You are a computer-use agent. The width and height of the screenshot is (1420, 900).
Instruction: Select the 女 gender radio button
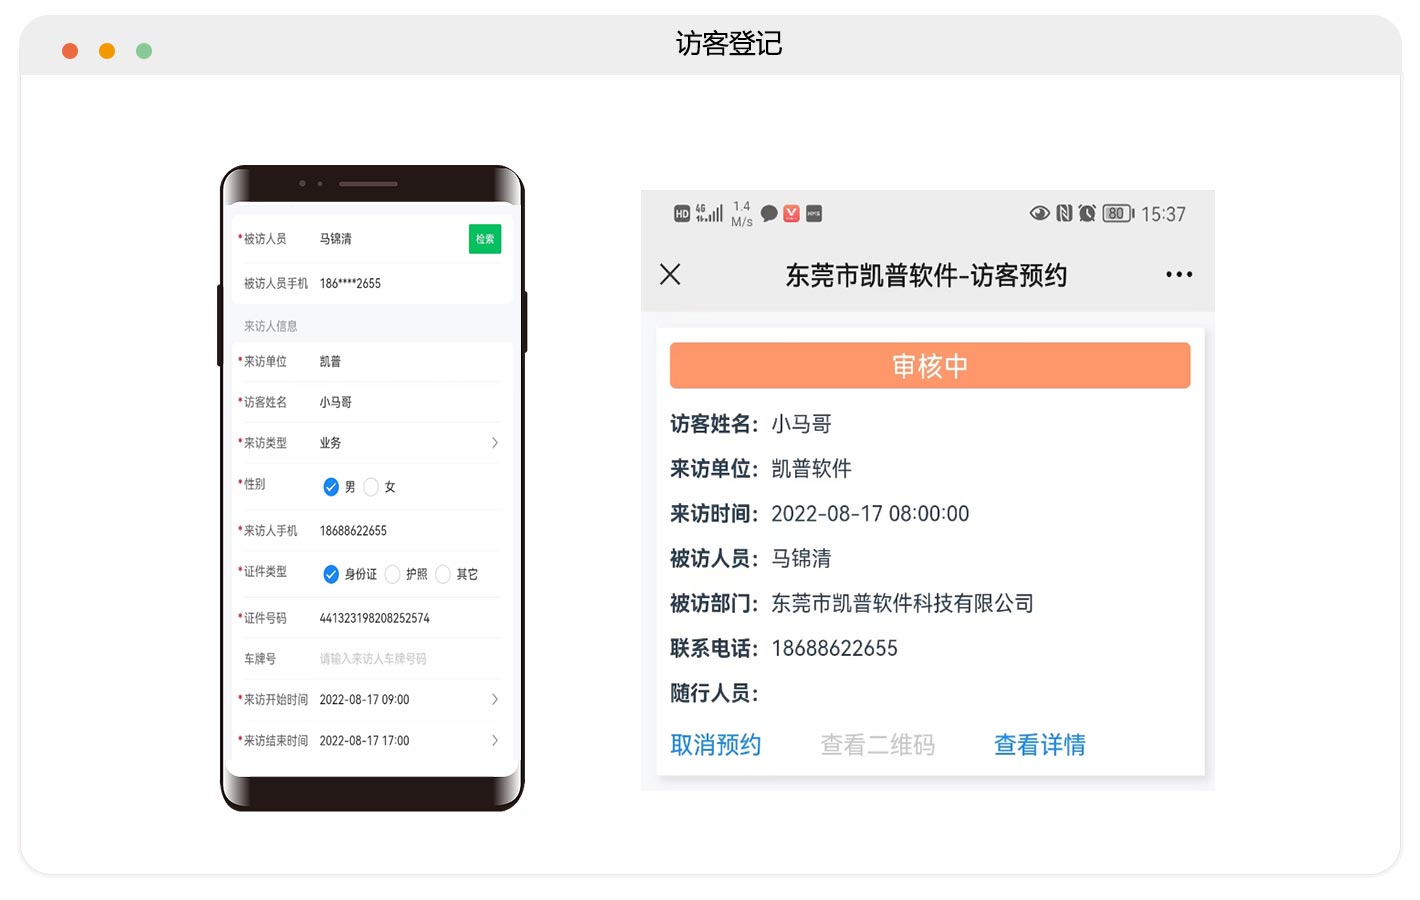pos(372,487)
